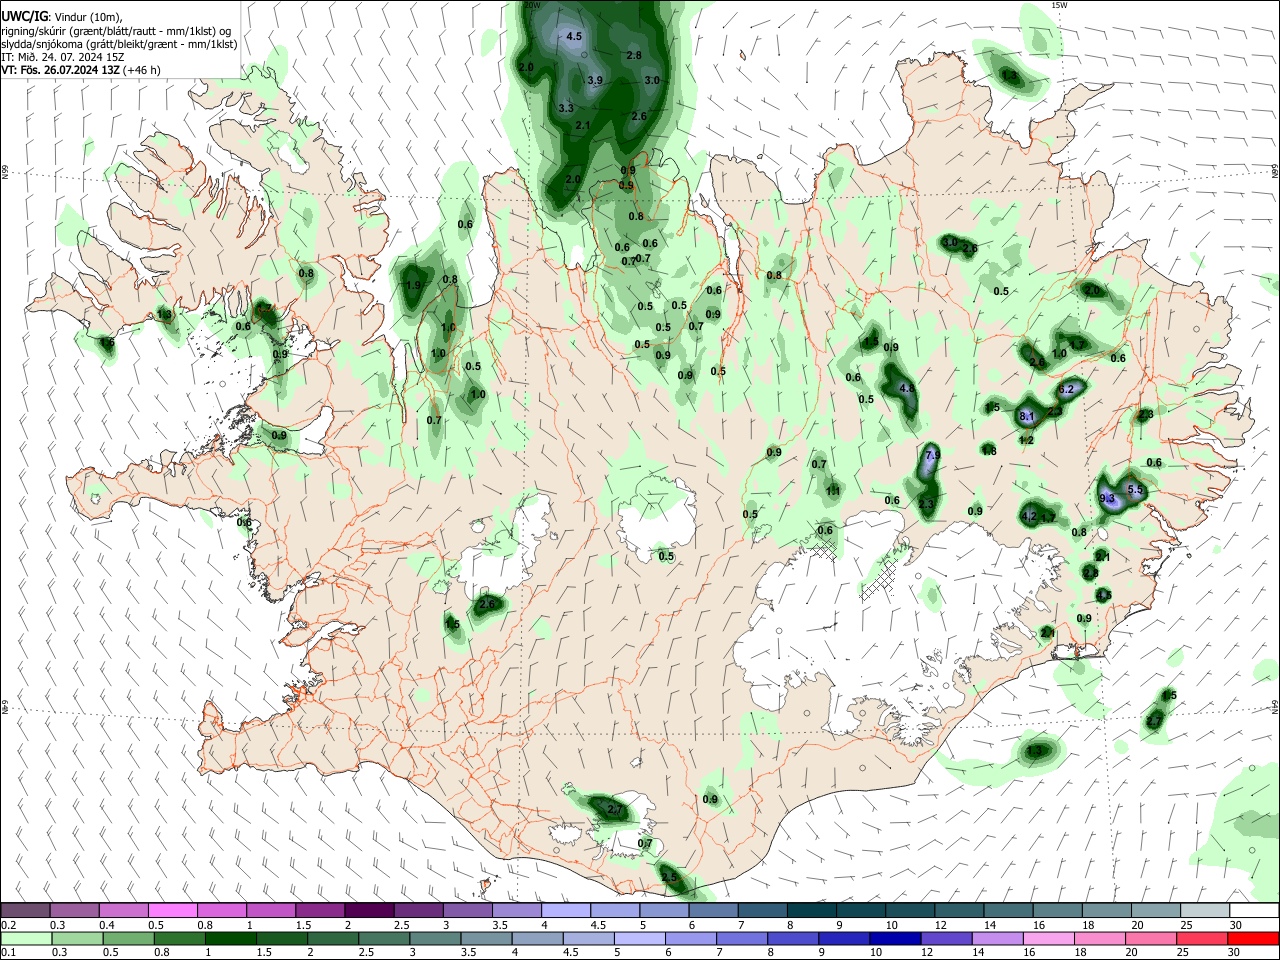Click the '0.2' label on upper legend row
Image resolution: width=1280 pixels, height=960 pixels.
pyautogui.click(x=9, y=925)
